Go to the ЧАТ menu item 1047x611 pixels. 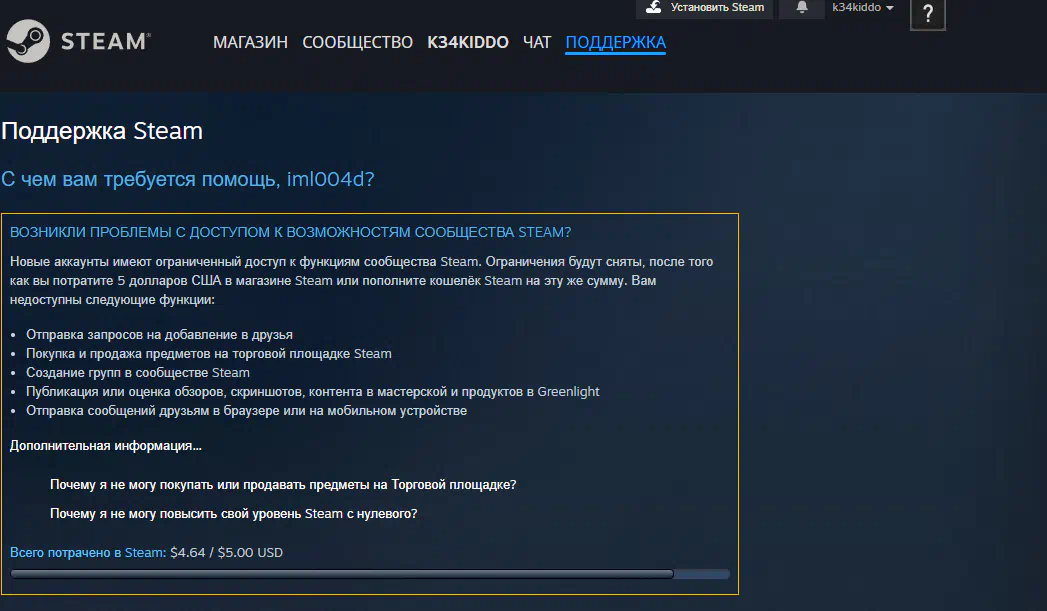pyautogui.click(x=537, y=42)
